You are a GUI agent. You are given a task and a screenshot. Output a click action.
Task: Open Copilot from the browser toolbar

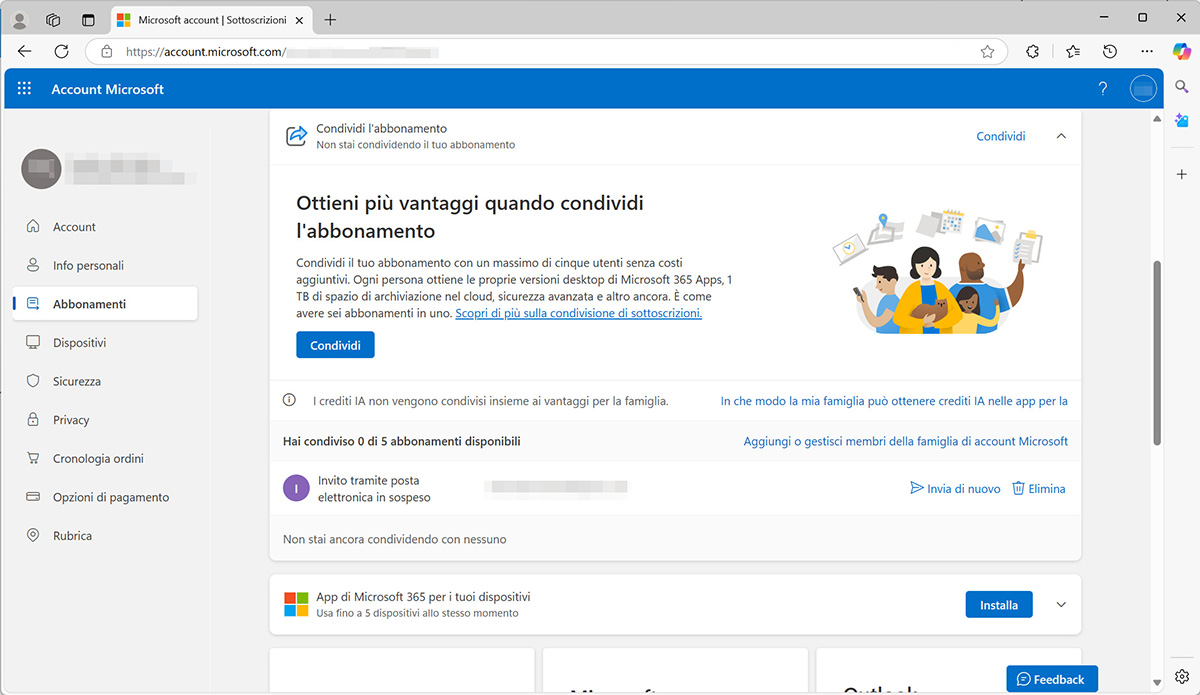click(1182, 51)
